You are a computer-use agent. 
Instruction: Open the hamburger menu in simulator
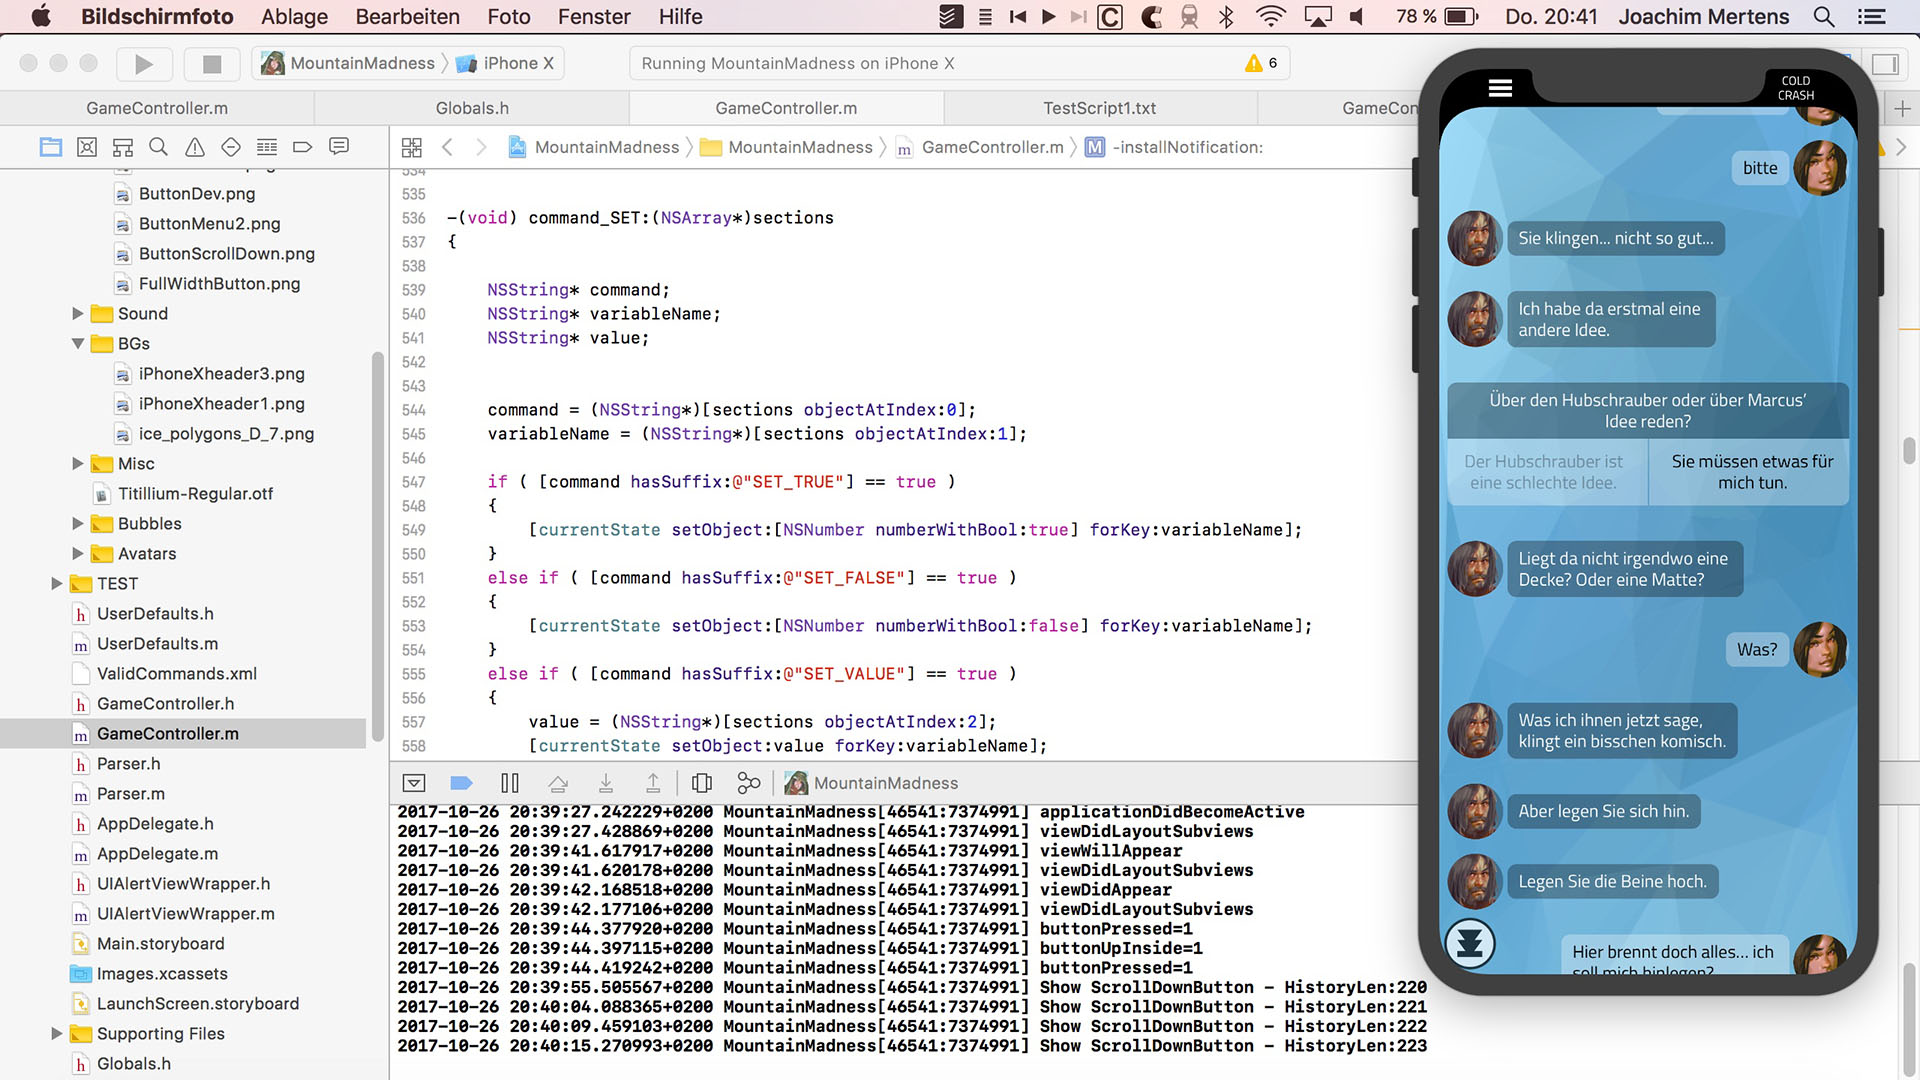coord(1500,88)
